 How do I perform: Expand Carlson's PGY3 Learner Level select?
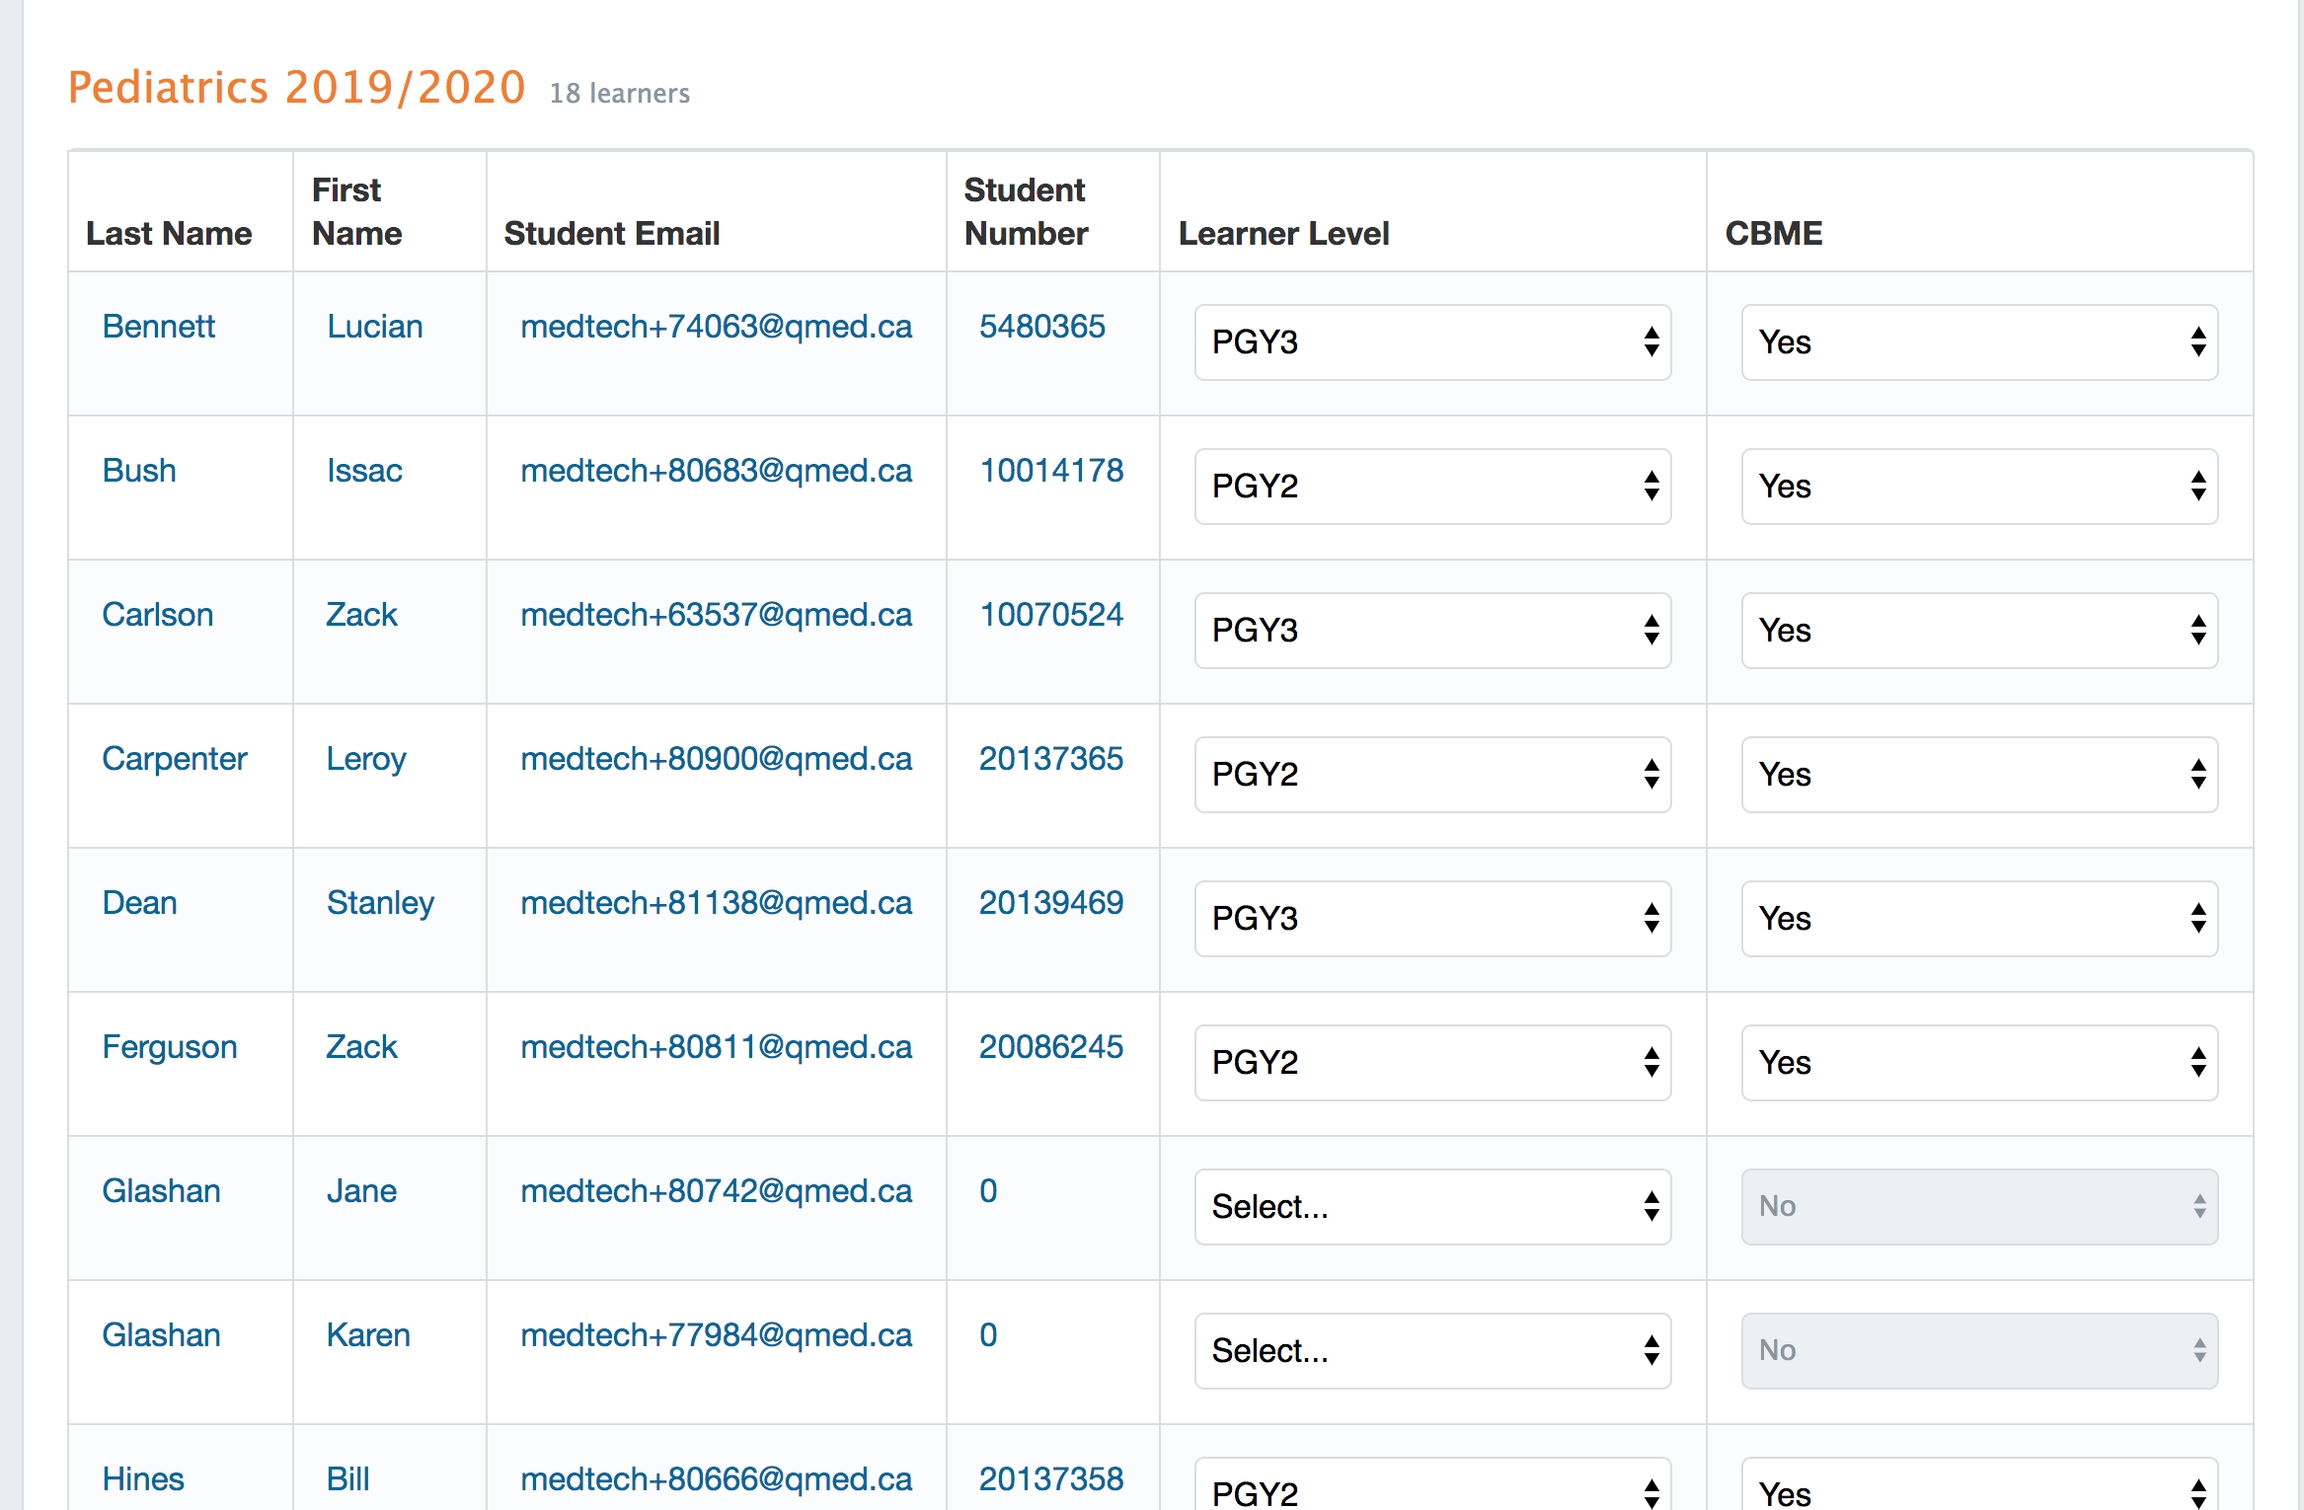pos(1431,630)
